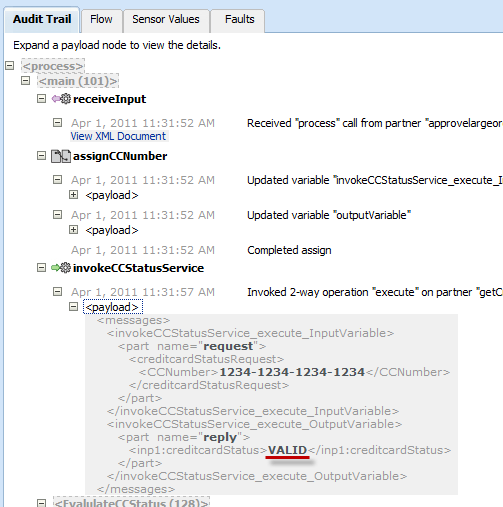Open the View XML Document link
Screen dimensions: 503x507
tap(118, 136)
